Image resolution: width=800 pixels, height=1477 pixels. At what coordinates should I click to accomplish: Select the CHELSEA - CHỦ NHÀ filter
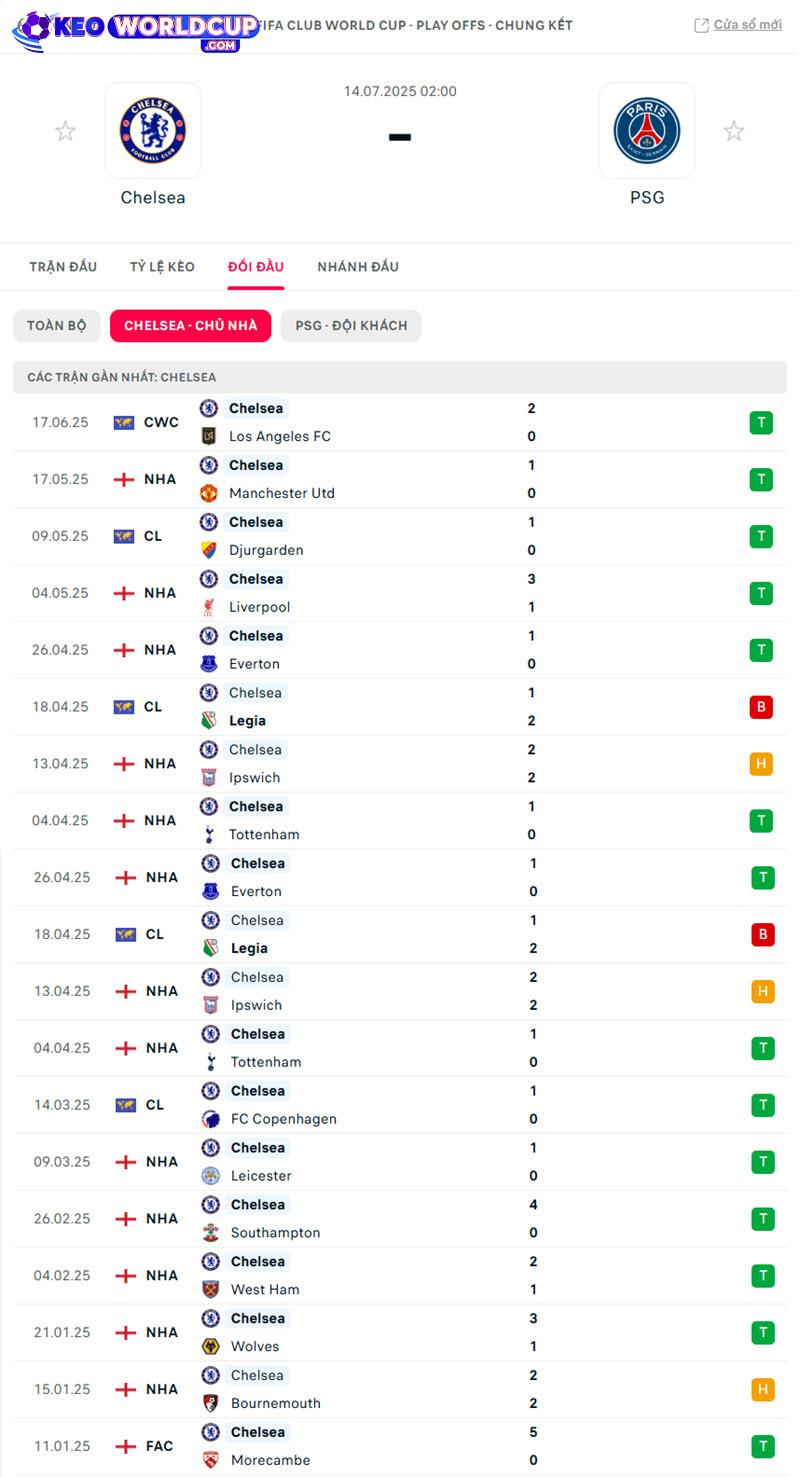(x=190, y=326)
